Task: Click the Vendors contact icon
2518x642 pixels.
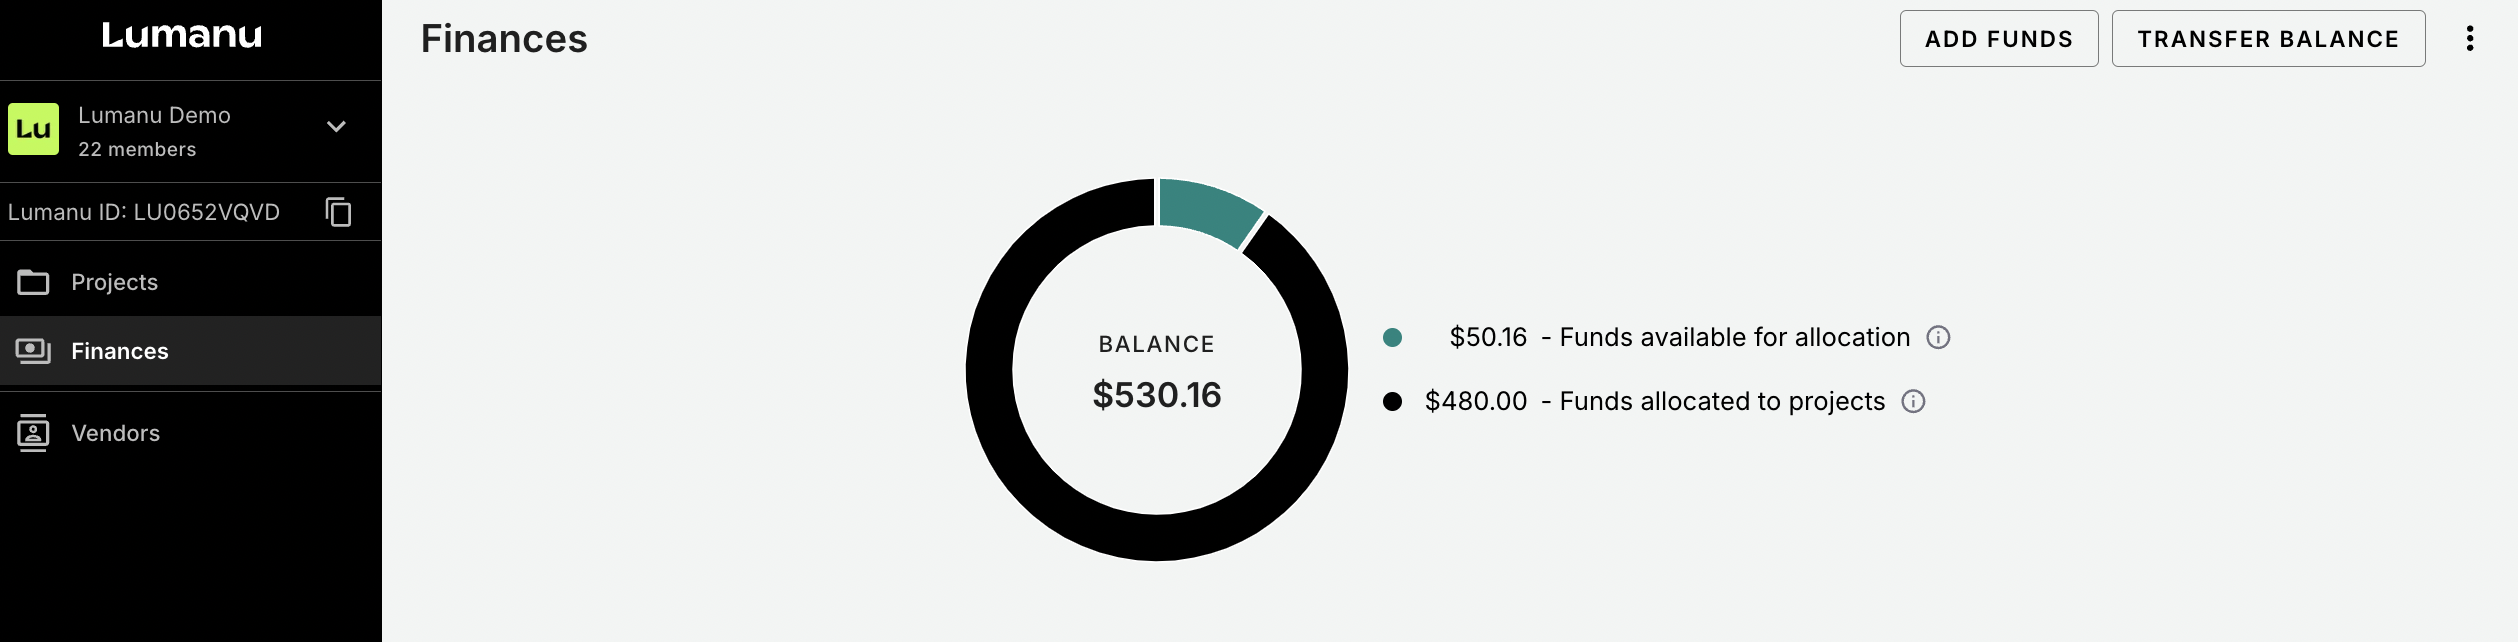Action: [33, 433]
